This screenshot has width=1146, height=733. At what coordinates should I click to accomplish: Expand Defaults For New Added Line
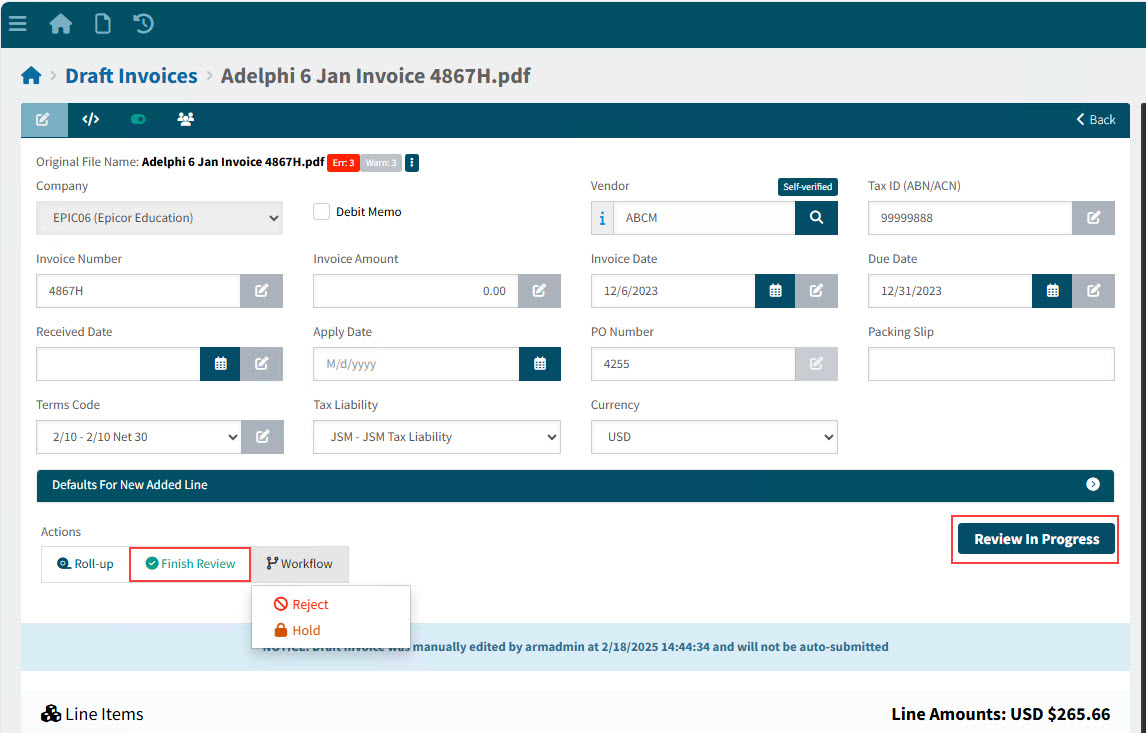pyautogui.click(x=1092, y=484)
